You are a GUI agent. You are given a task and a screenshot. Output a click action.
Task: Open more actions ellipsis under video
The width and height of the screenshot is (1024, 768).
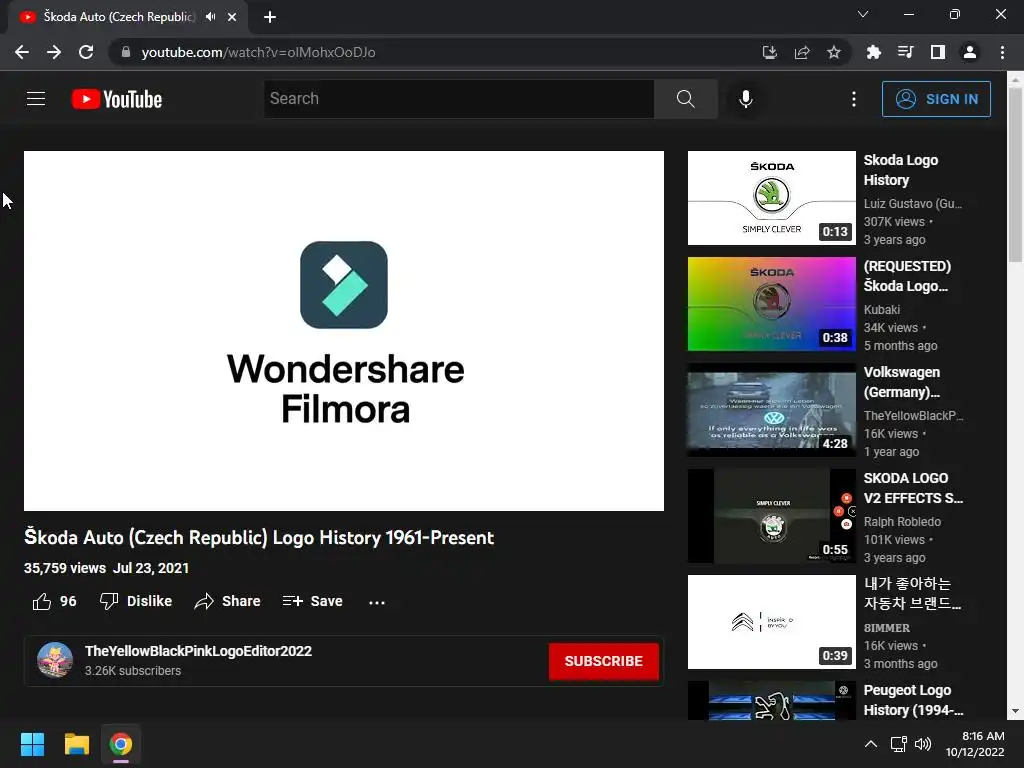377,602
